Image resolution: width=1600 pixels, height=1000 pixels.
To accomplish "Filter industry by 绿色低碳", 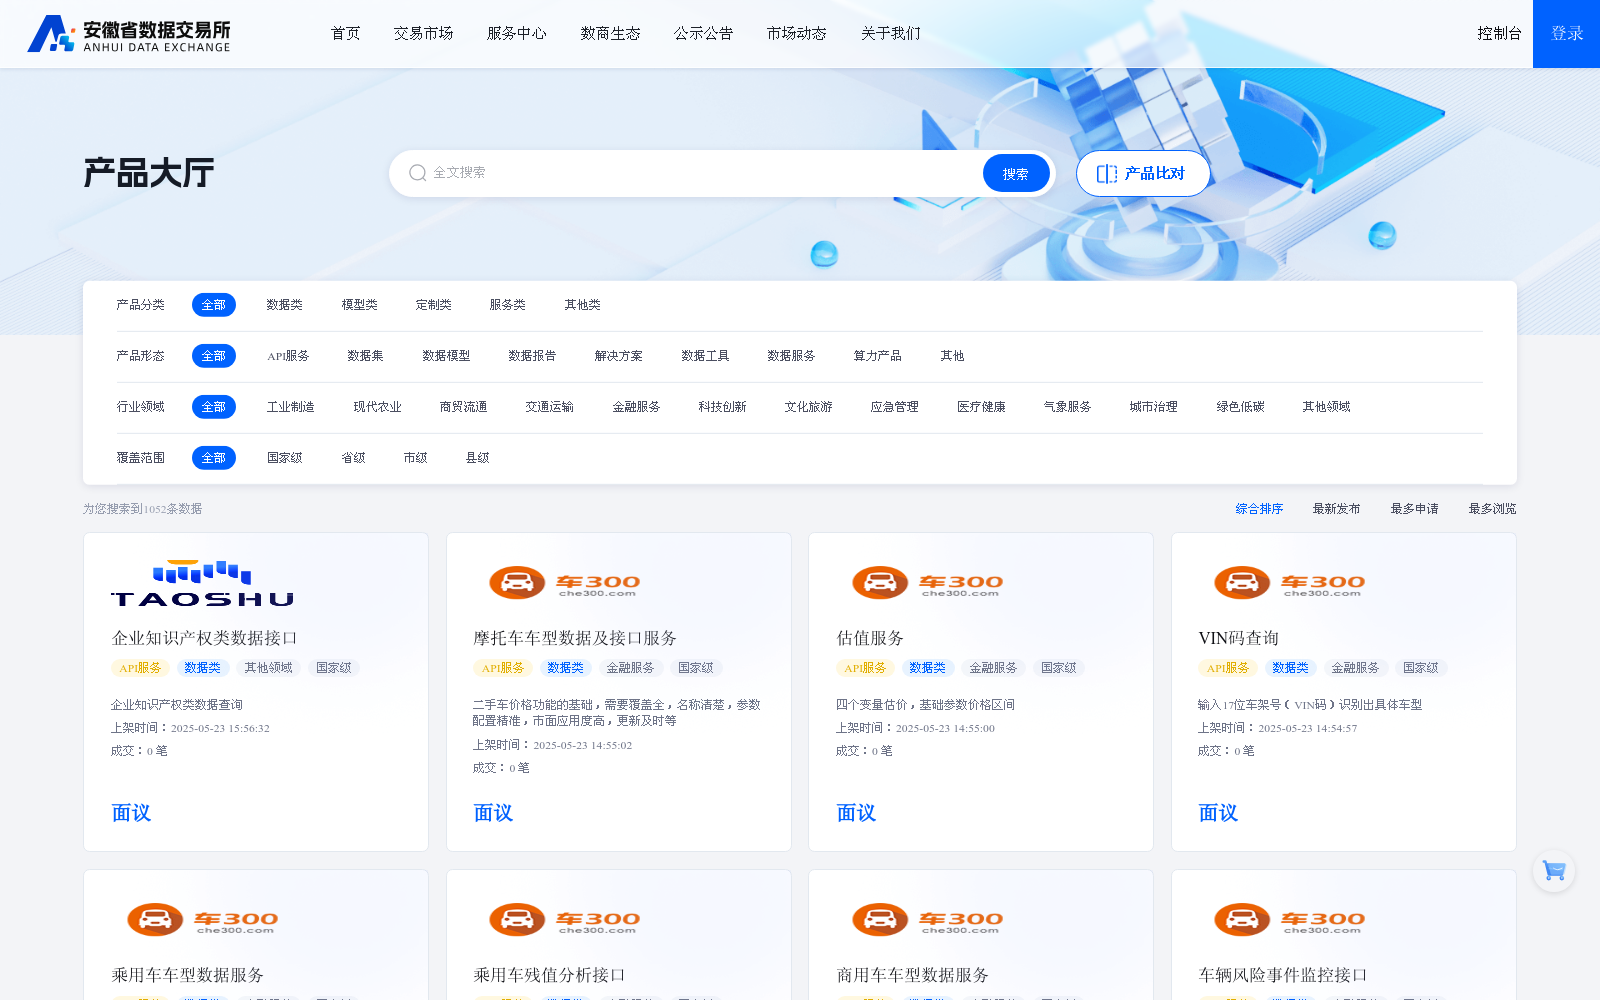I will [1240, 407].
